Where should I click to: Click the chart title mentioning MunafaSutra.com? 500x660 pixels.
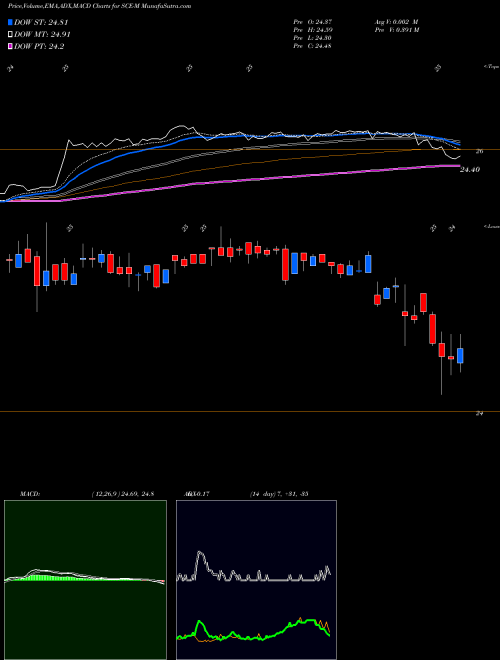99,6
